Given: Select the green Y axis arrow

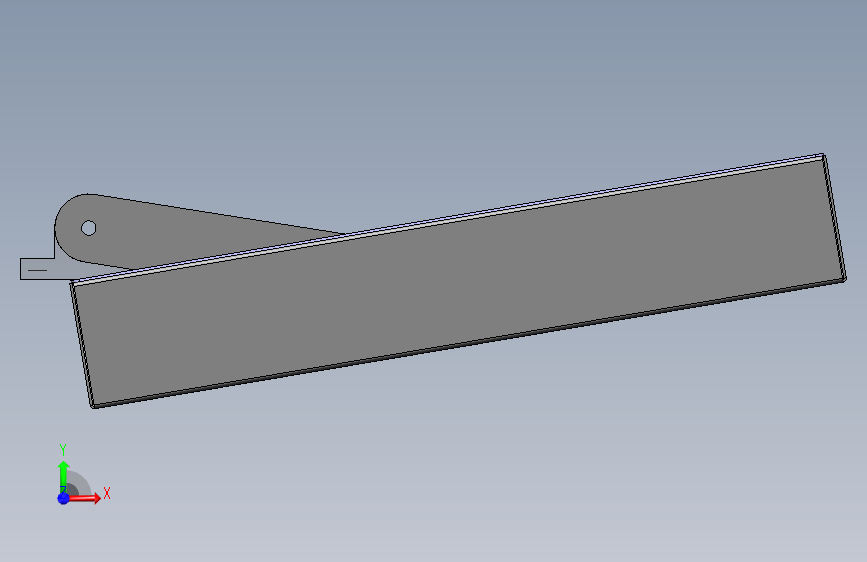Looking at the screenshot, I should coord(64,476).
